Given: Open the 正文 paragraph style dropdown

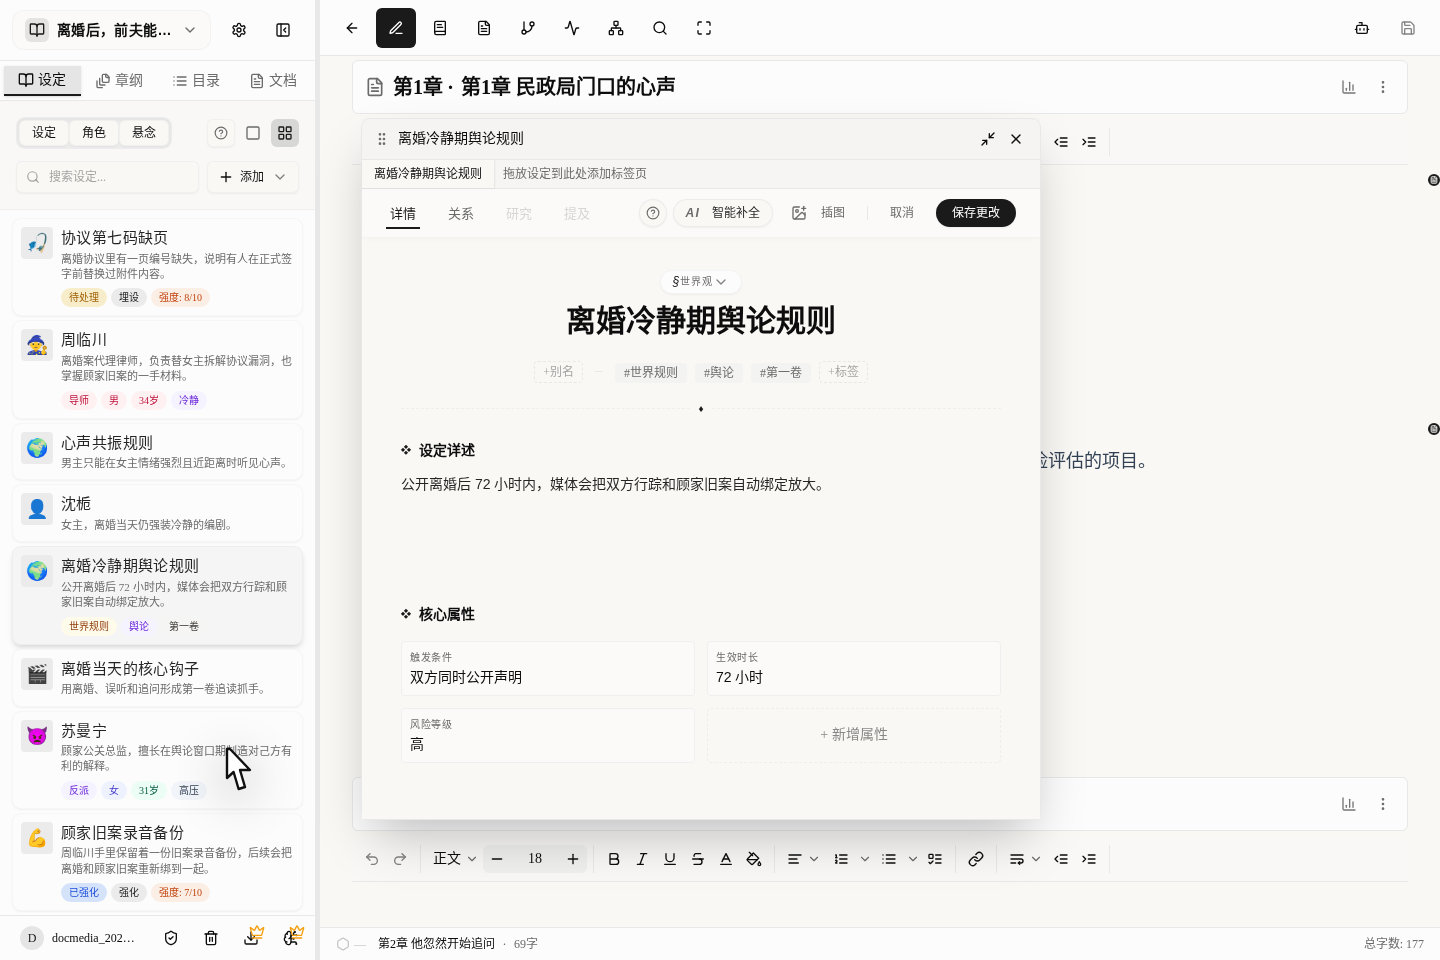Looking at the screenshot, I should (x=454, y=858).
